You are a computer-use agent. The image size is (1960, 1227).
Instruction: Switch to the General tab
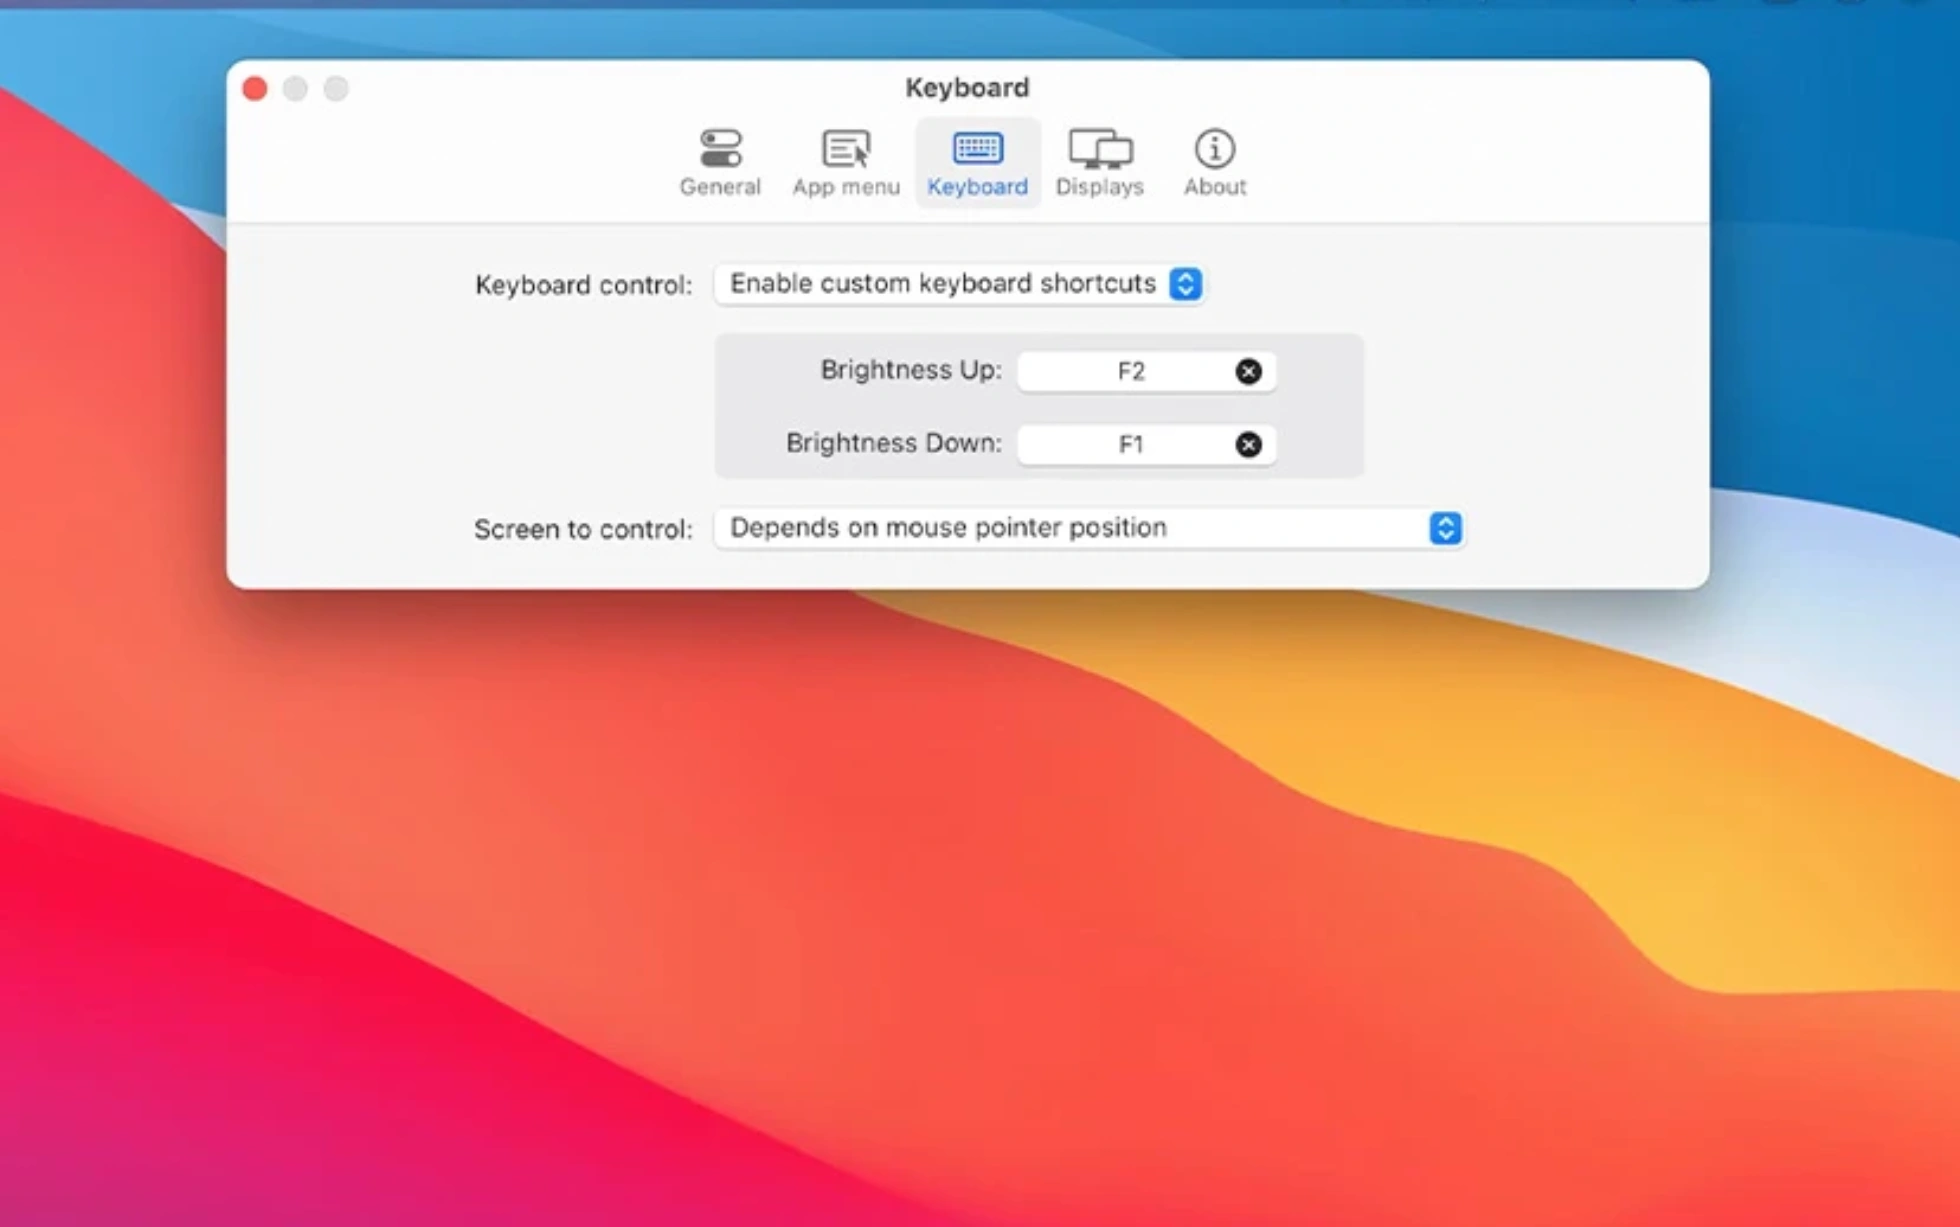pos(719,161)
